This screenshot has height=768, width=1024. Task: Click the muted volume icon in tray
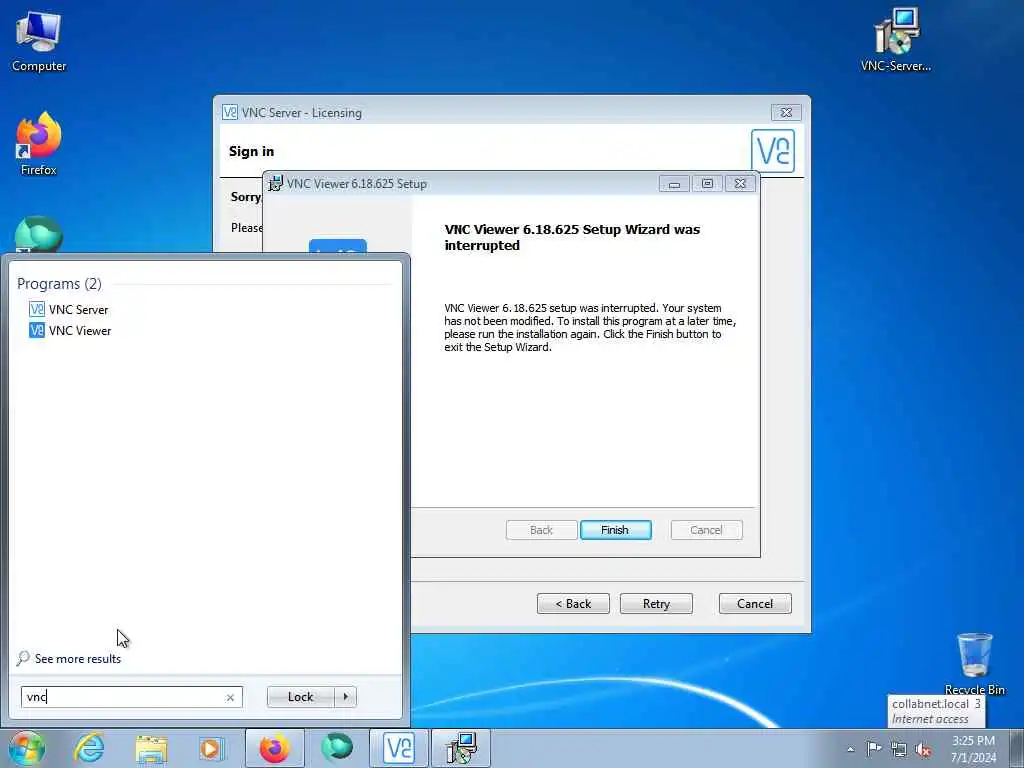(x=923, y=750)
